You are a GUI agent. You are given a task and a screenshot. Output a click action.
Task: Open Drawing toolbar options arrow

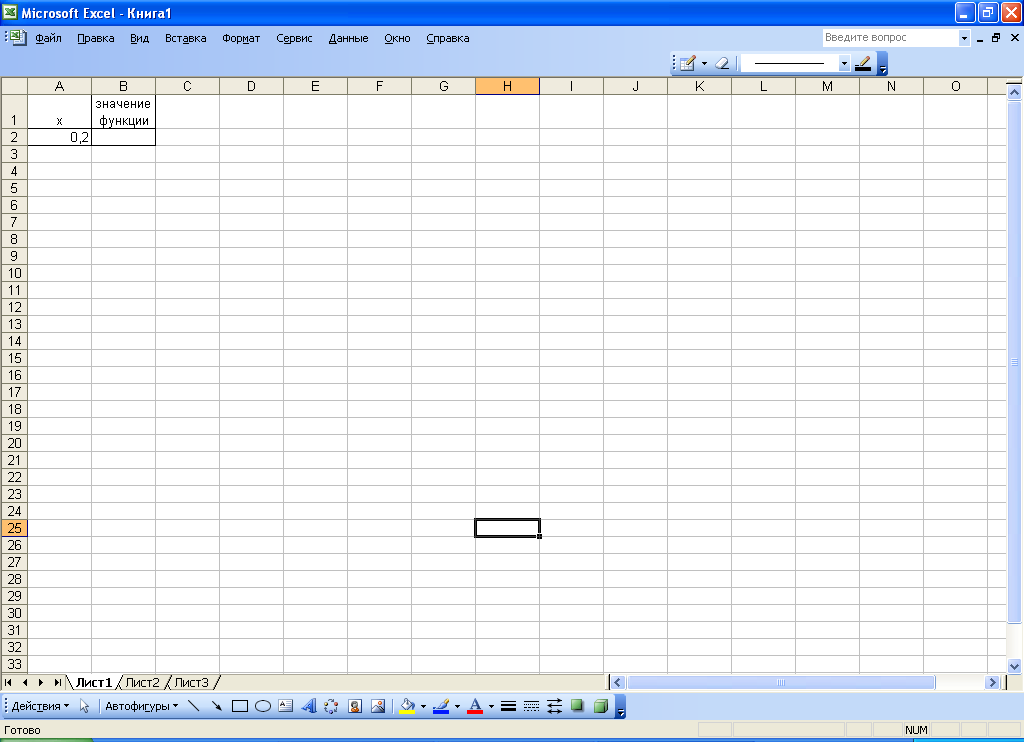pyautogui.click(x=621, y=707)
